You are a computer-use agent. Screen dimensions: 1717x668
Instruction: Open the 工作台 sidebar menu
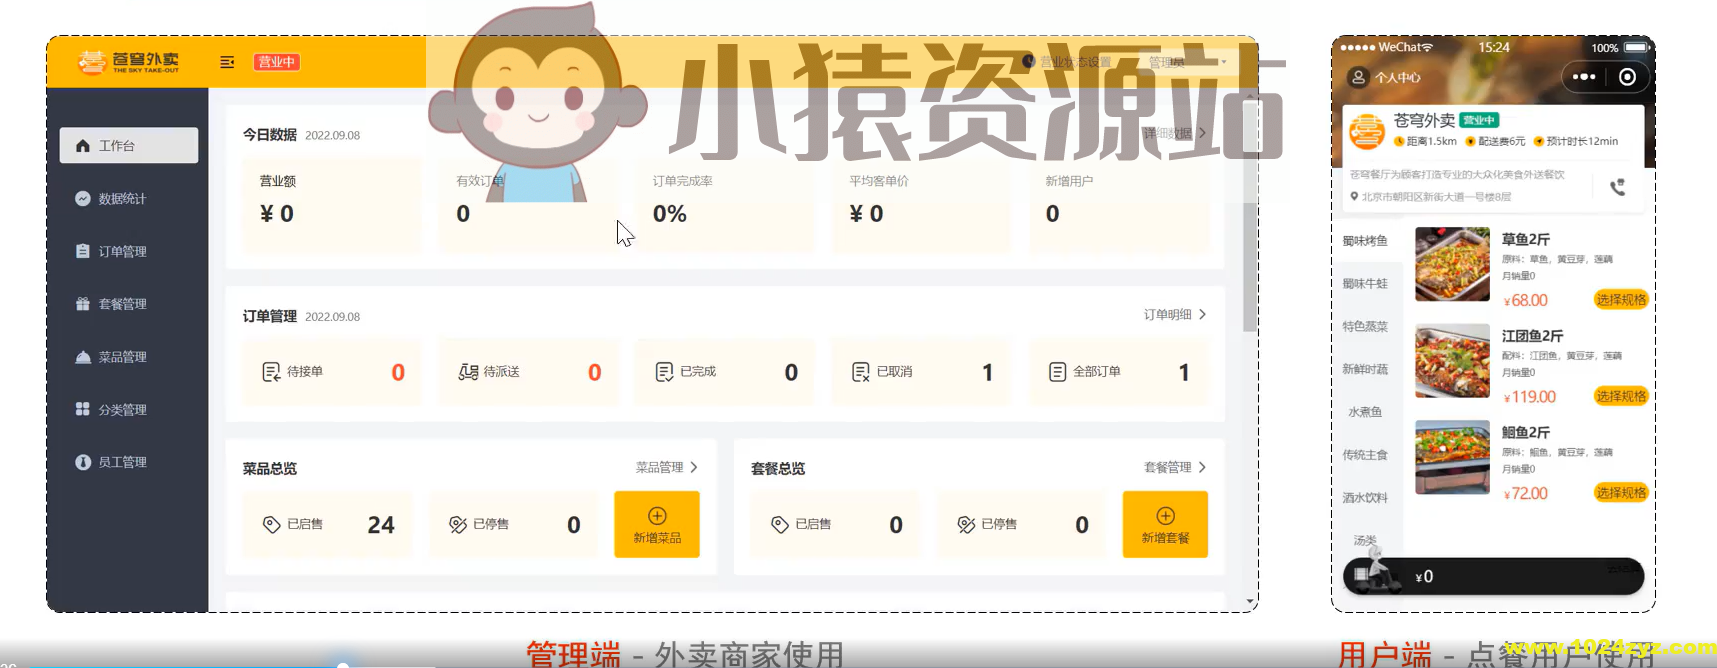point(129,145)
